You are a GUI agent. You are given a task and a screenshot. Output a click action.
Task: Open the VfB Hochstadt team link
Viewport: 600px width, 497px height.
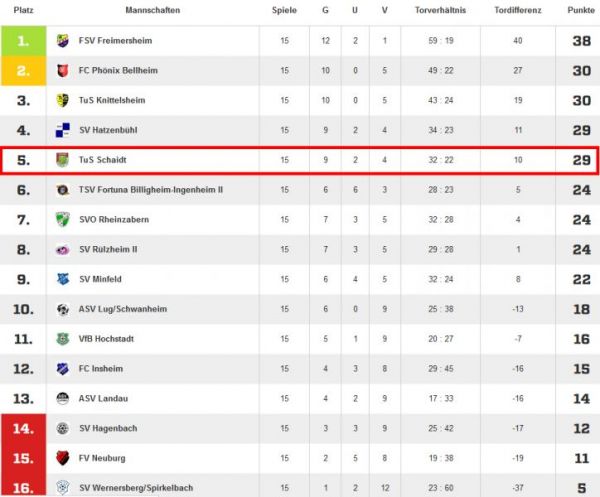(x=106, y=339)
